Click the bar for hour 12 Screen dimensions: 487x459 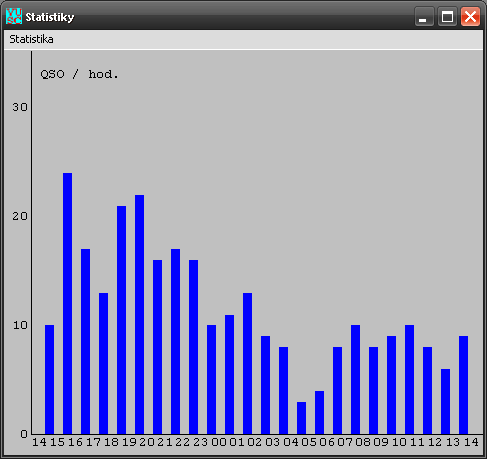[445, 401]
